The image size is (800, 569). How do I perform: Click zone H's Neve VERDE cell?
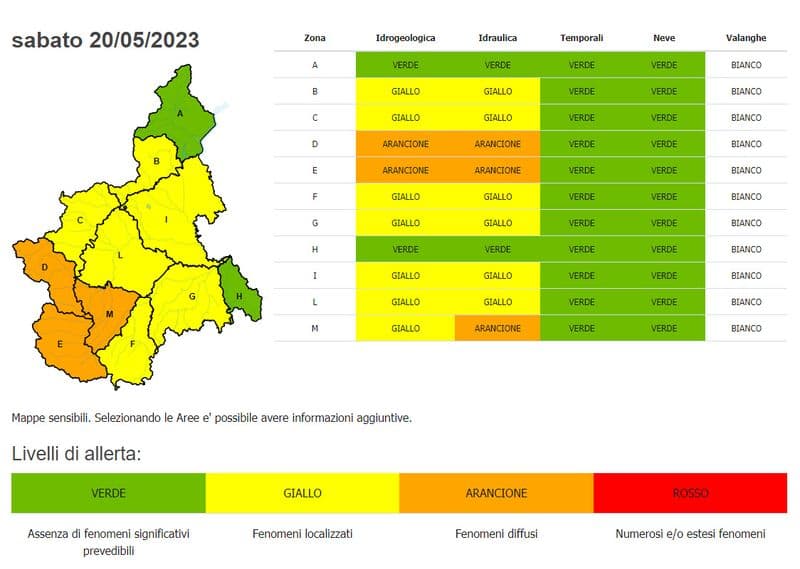(664, 249)
